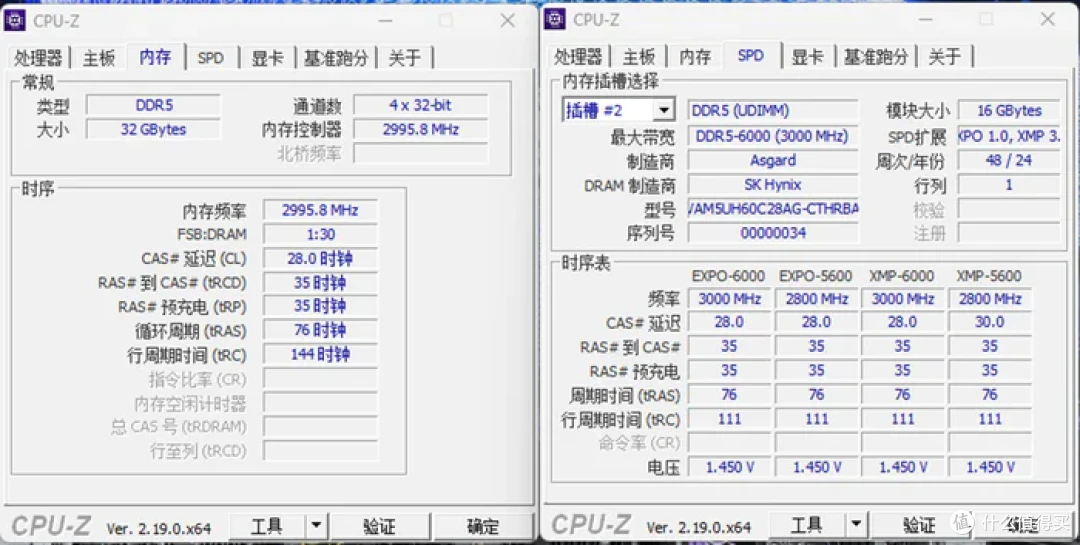This screenshot has height=545, width=1080.
Task: Click the 4 x 32-bit channel value
Action: pos(420,105)
